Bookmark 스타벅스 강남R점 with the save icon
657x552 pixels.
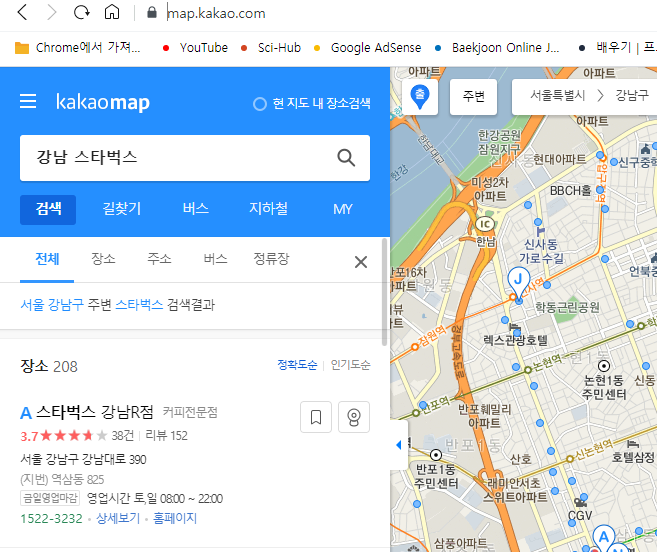[x=316, y=417]
